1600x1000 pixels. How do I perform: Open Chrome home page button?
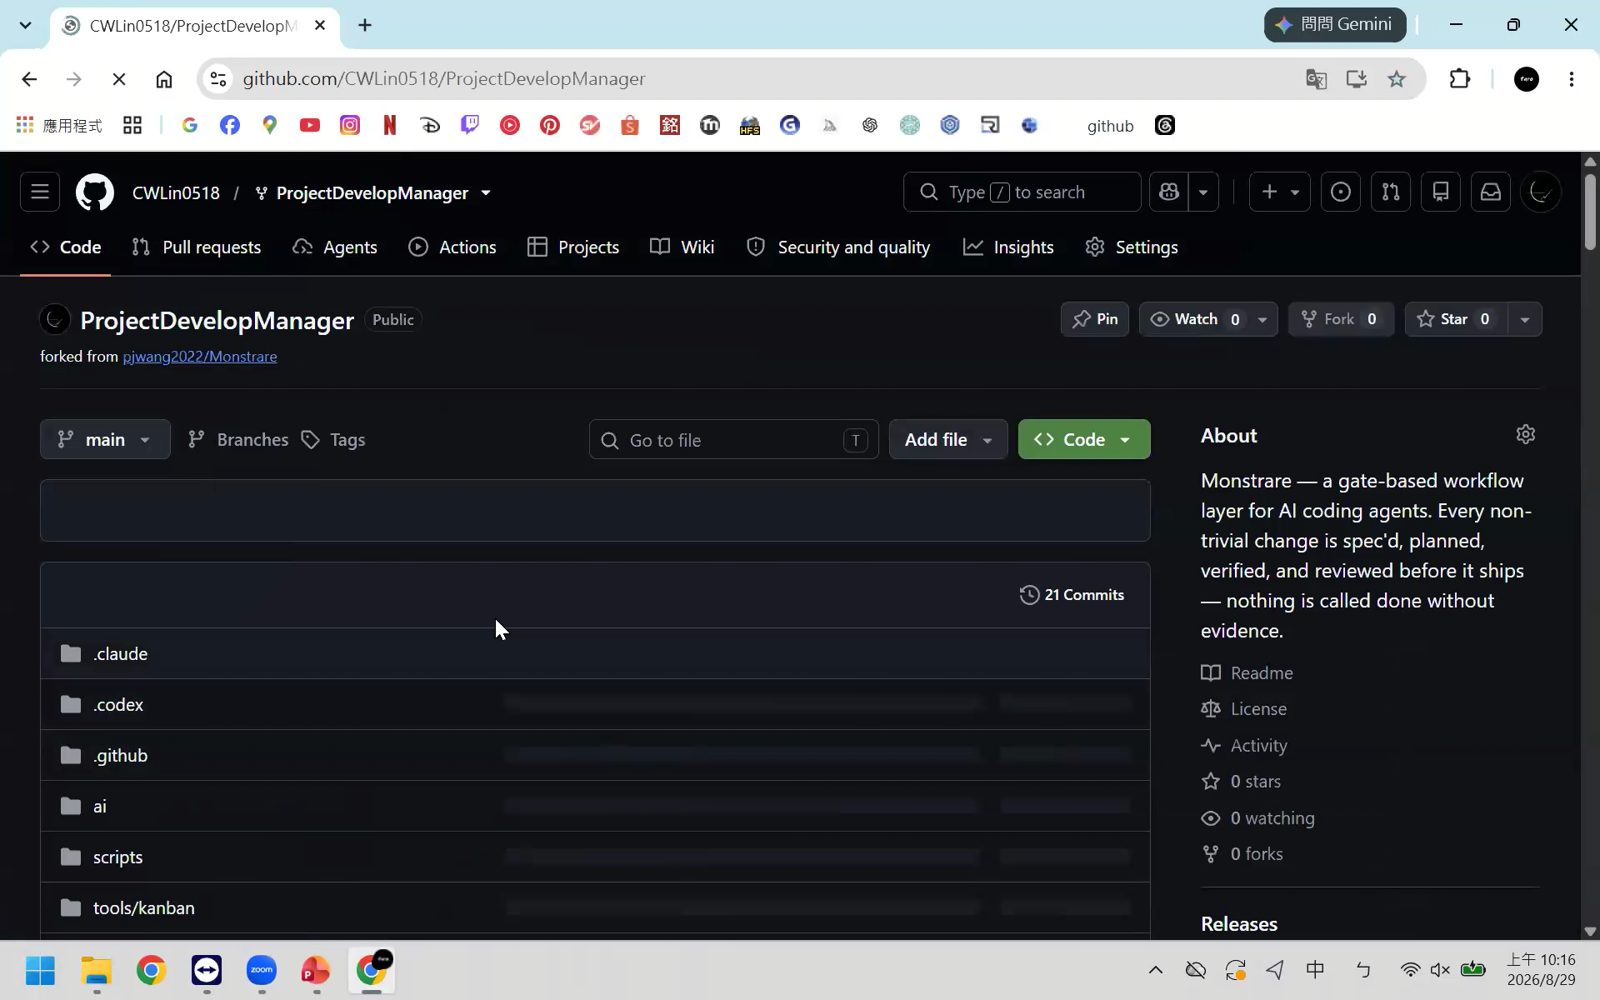(x=164, y=79)
